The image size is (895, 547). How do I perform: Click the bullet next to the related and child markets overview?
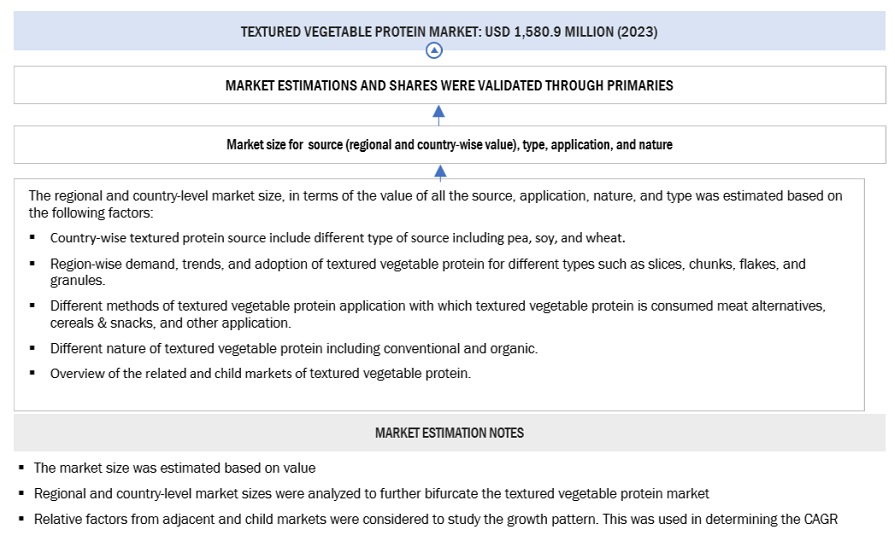[32, 373]
